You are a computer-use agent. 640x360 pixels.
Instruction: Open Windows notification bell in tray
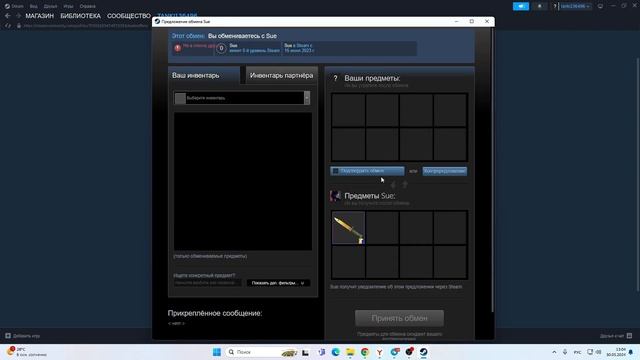631,352
